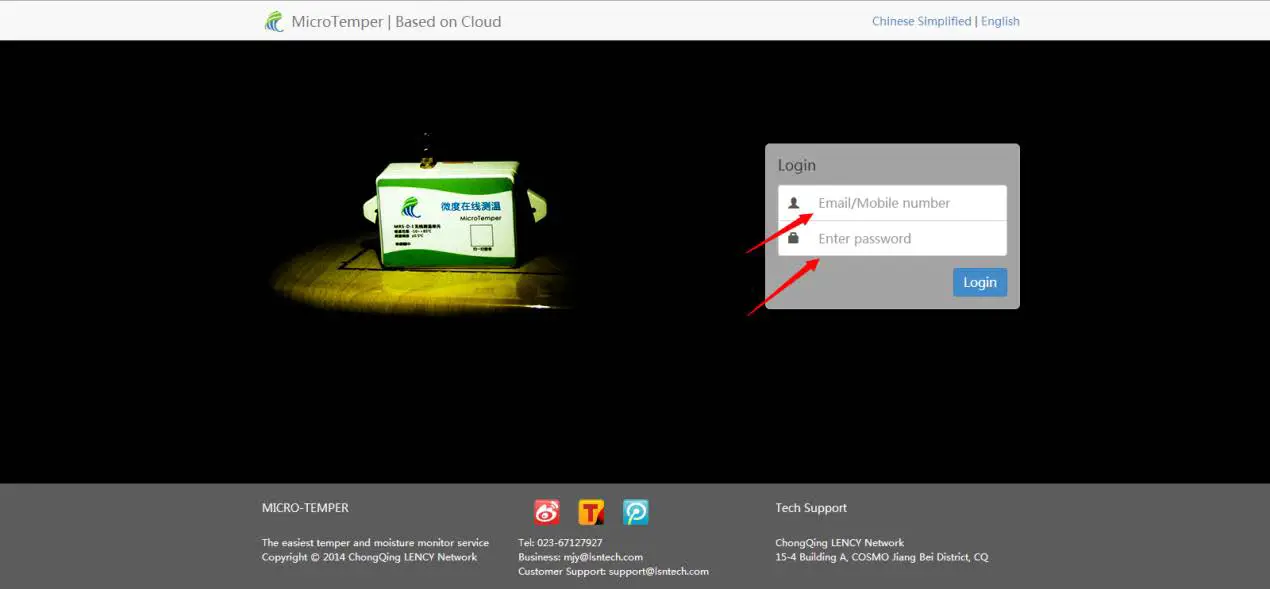
Task: Switch language to Chinese Simplified
Action: (x=921, y=21)
